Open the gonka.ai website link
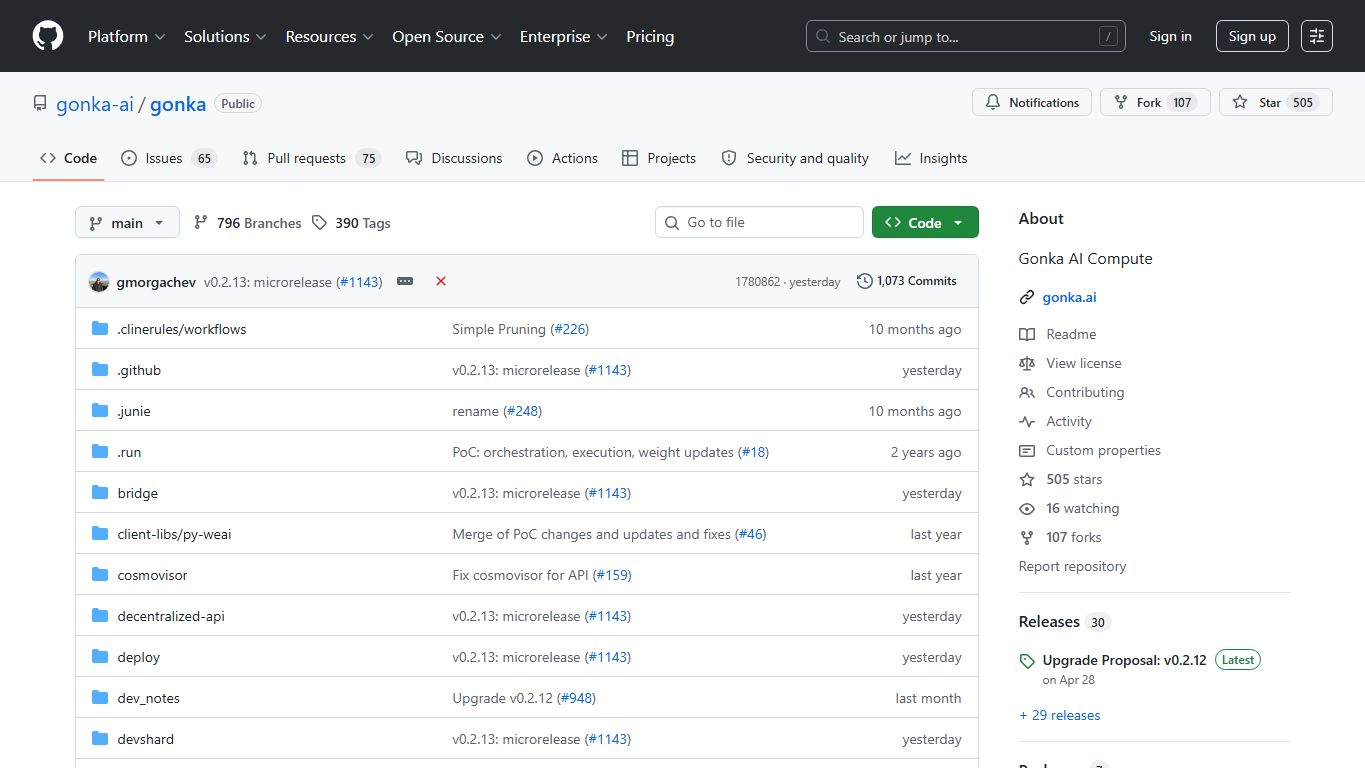 [x=1069, y=297]
